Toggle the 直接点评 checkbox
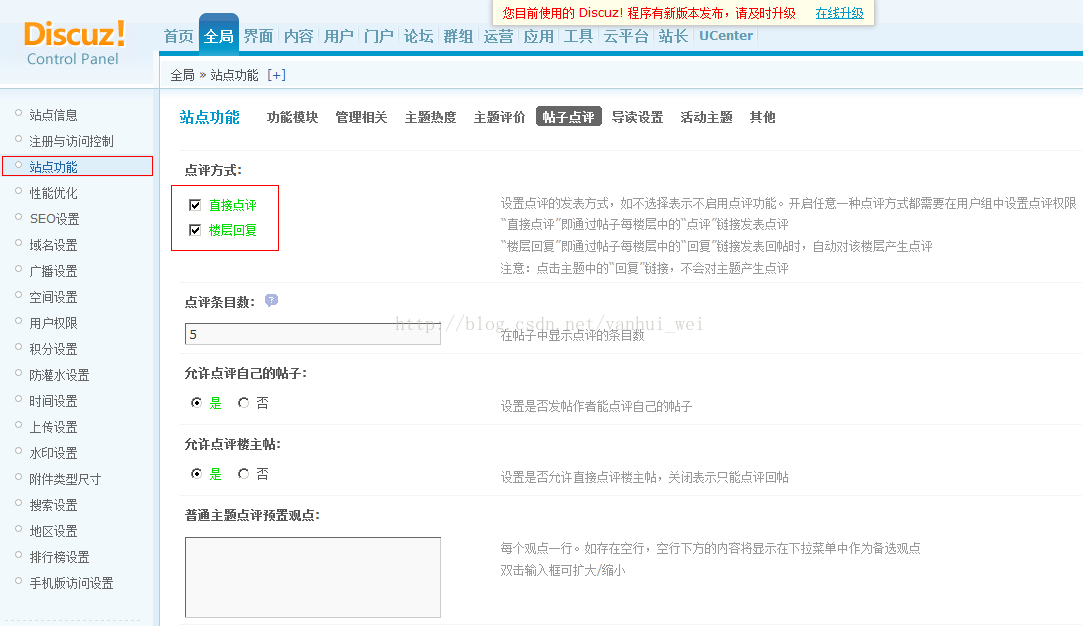 tap(195, 205)
